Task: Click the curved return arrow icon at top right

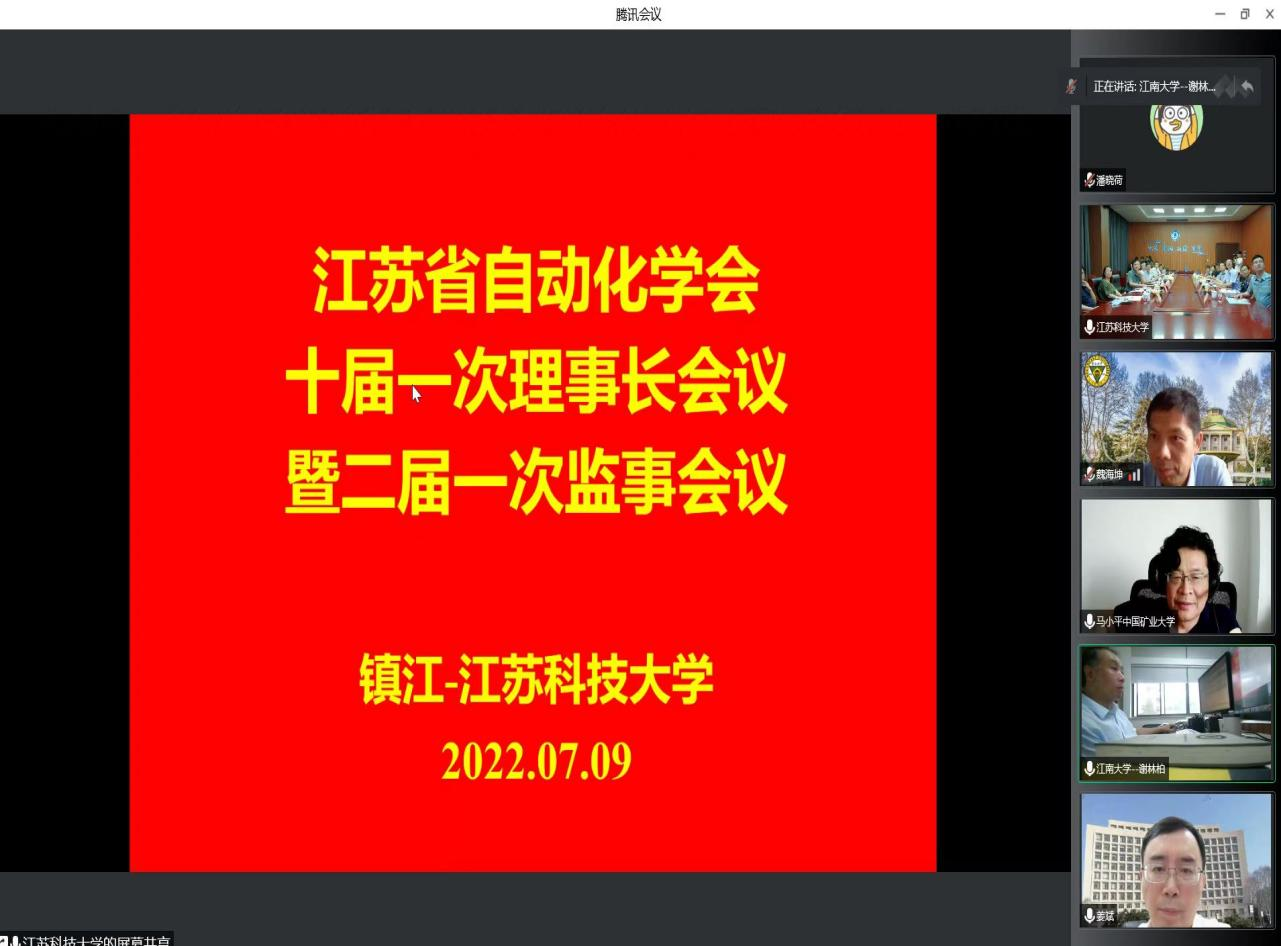Action: click(1249, 87)
